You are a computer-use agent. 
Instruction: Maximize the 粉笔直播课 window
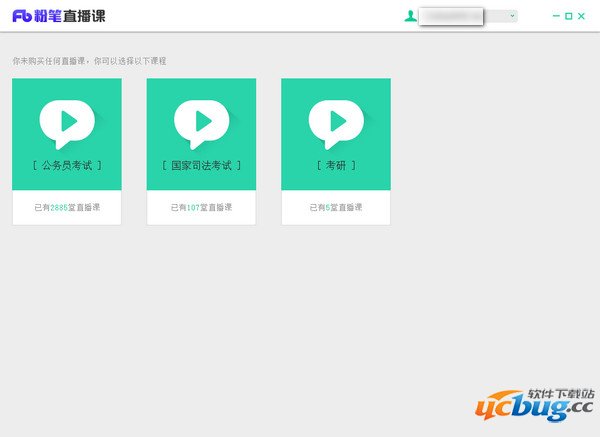pyautogui.click(x=569, y=16)
